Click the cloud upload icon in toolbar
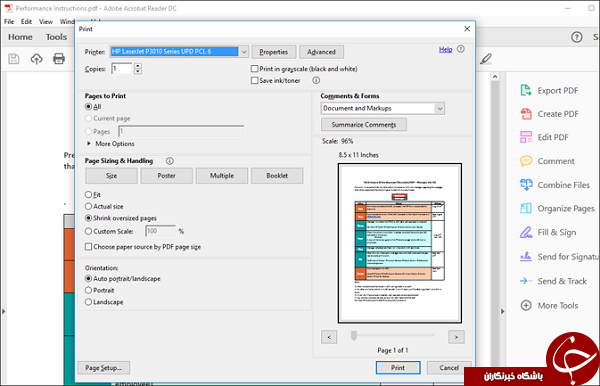 pos(36,59)
